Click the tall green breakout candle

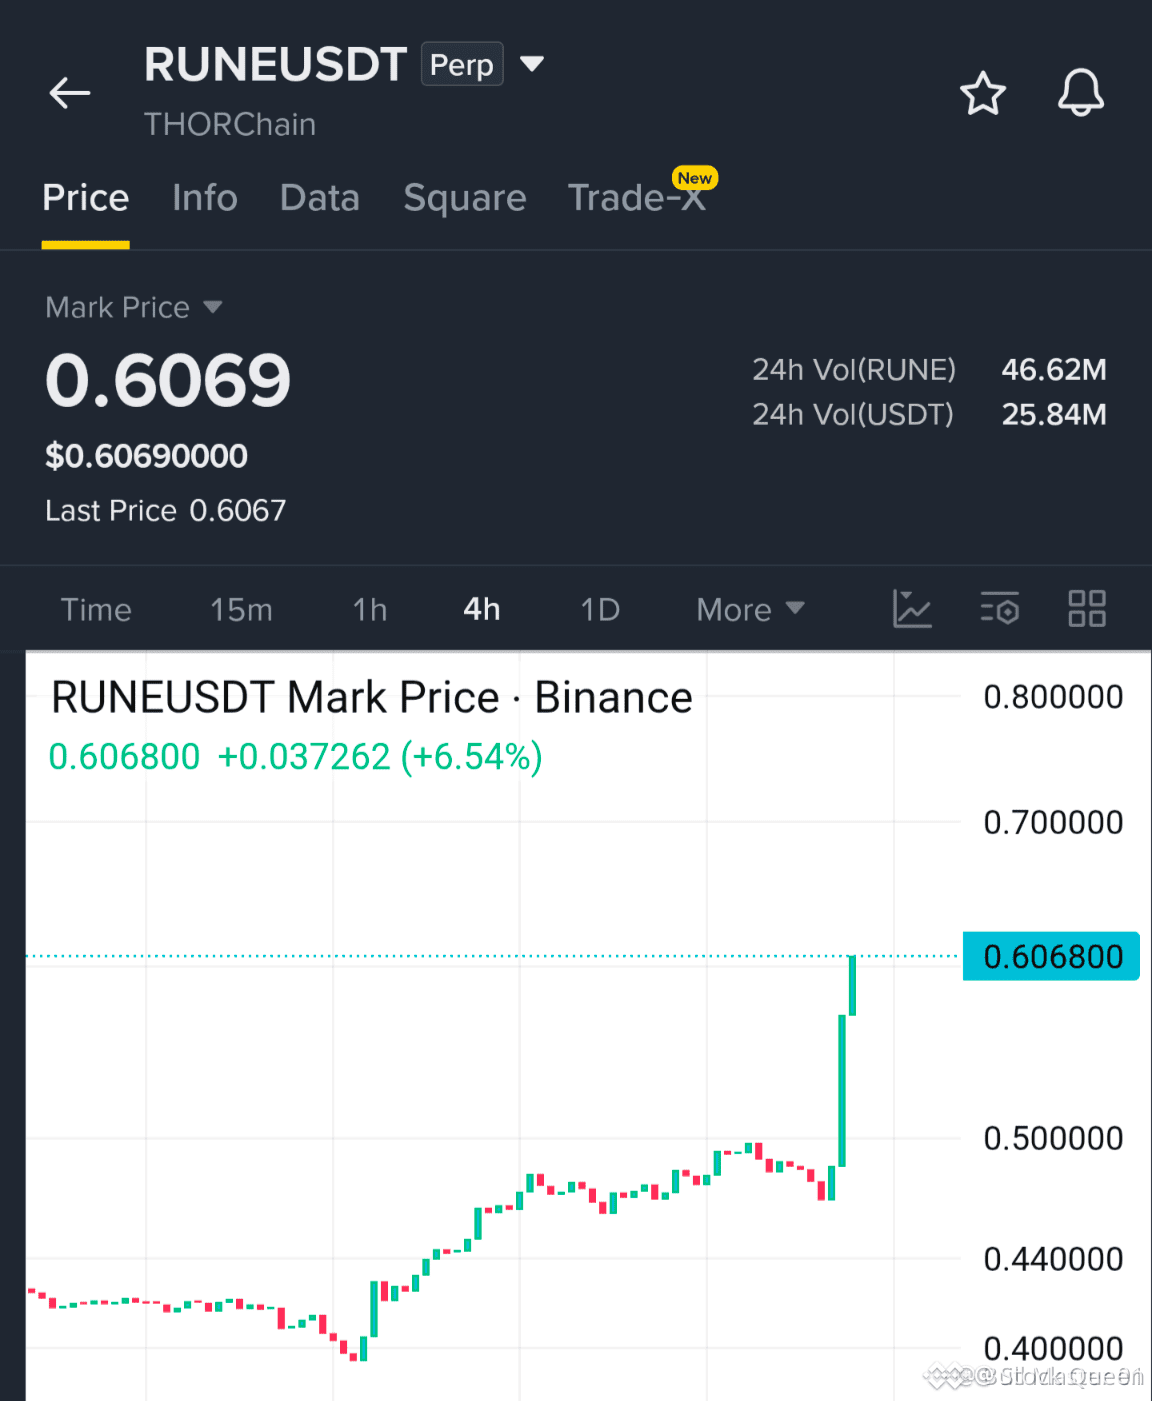pyautogui.click(x=842, y=1090)
